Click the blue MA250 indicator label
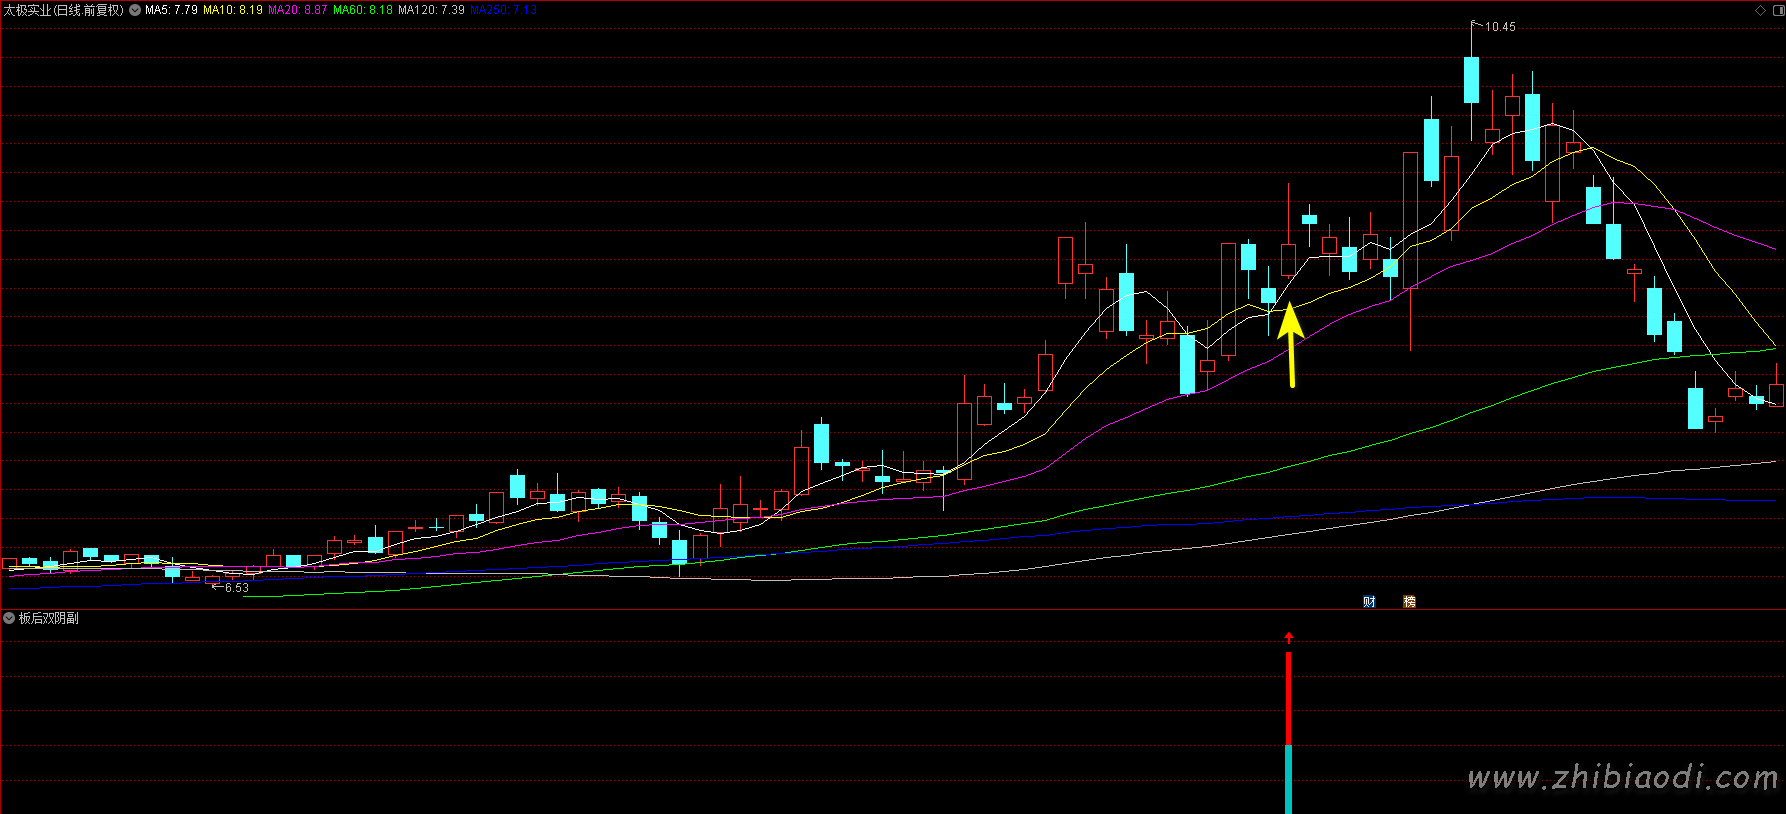This screenshot has width=1786, height=814. (503, 10)
